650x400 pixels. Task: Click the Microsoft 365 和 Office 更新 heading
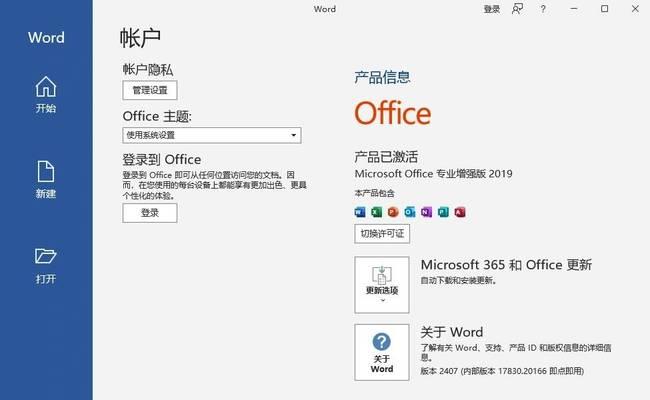(506, 265)
